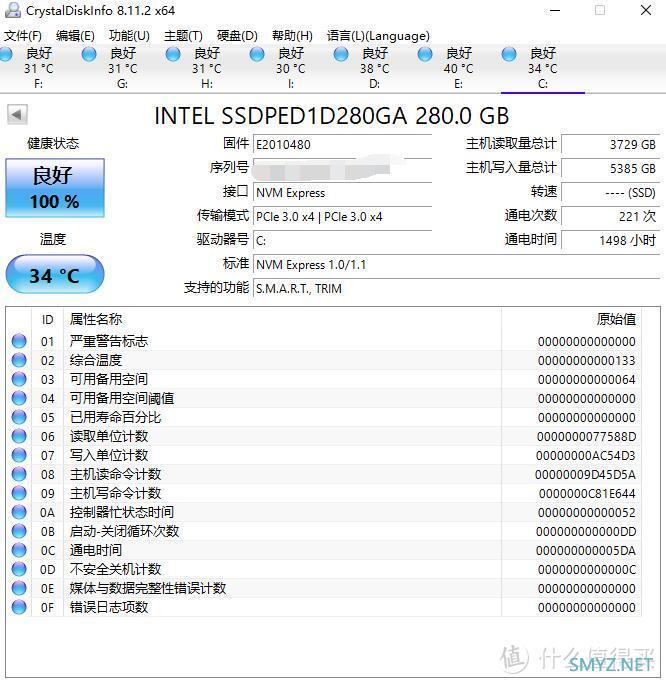Click the 固件 field showing E2010480
This screenshot has width=666, height=684.
click(x=342, y=144)
